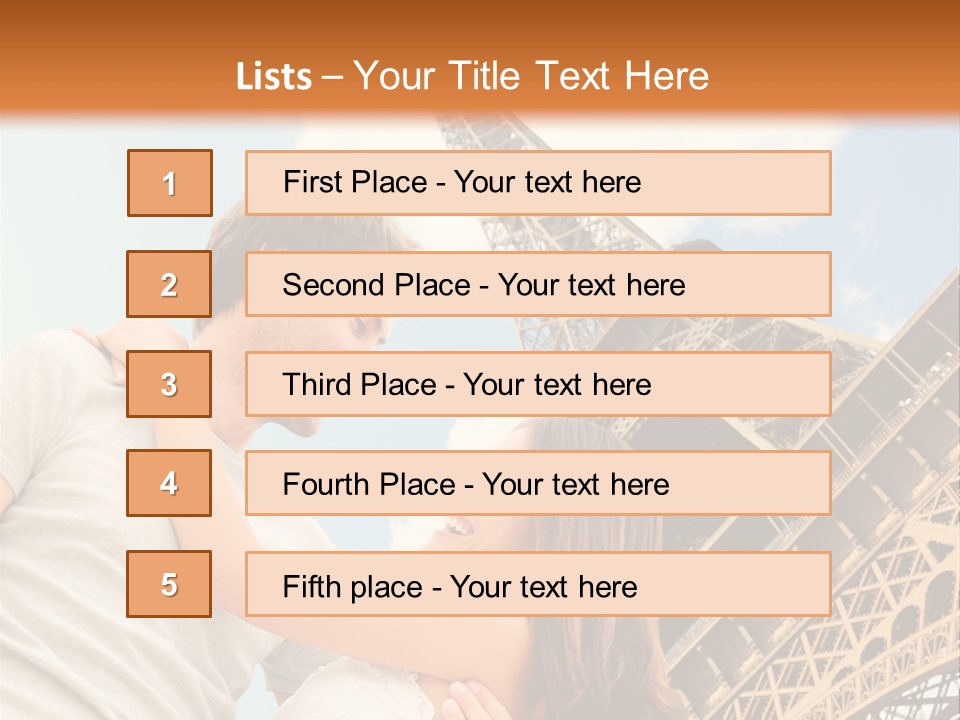The height and width of the screenshot is (720, 960).
Task: Click the number 3 square
Action: (169, 384)
